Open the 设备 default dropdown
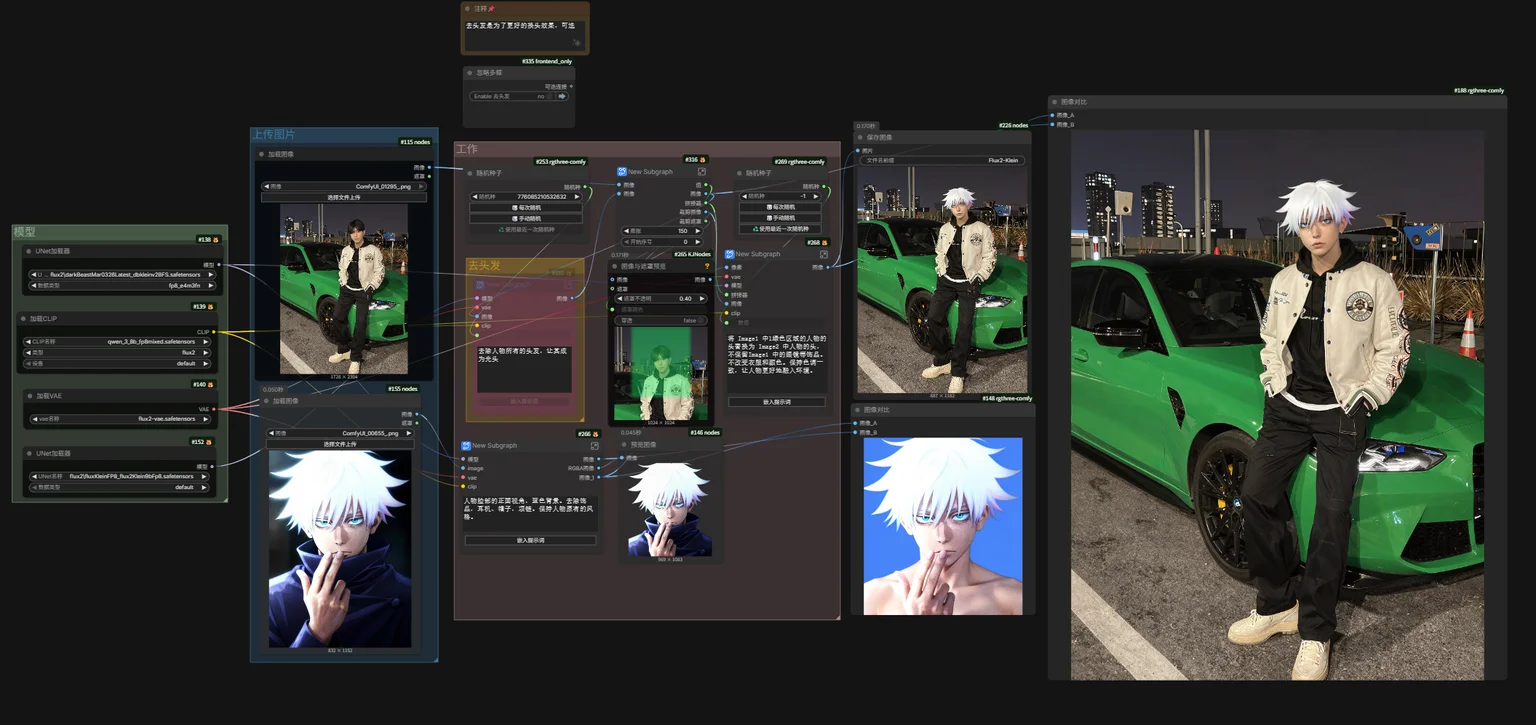The image size is (1536, 725). click(x=118, y=364)
